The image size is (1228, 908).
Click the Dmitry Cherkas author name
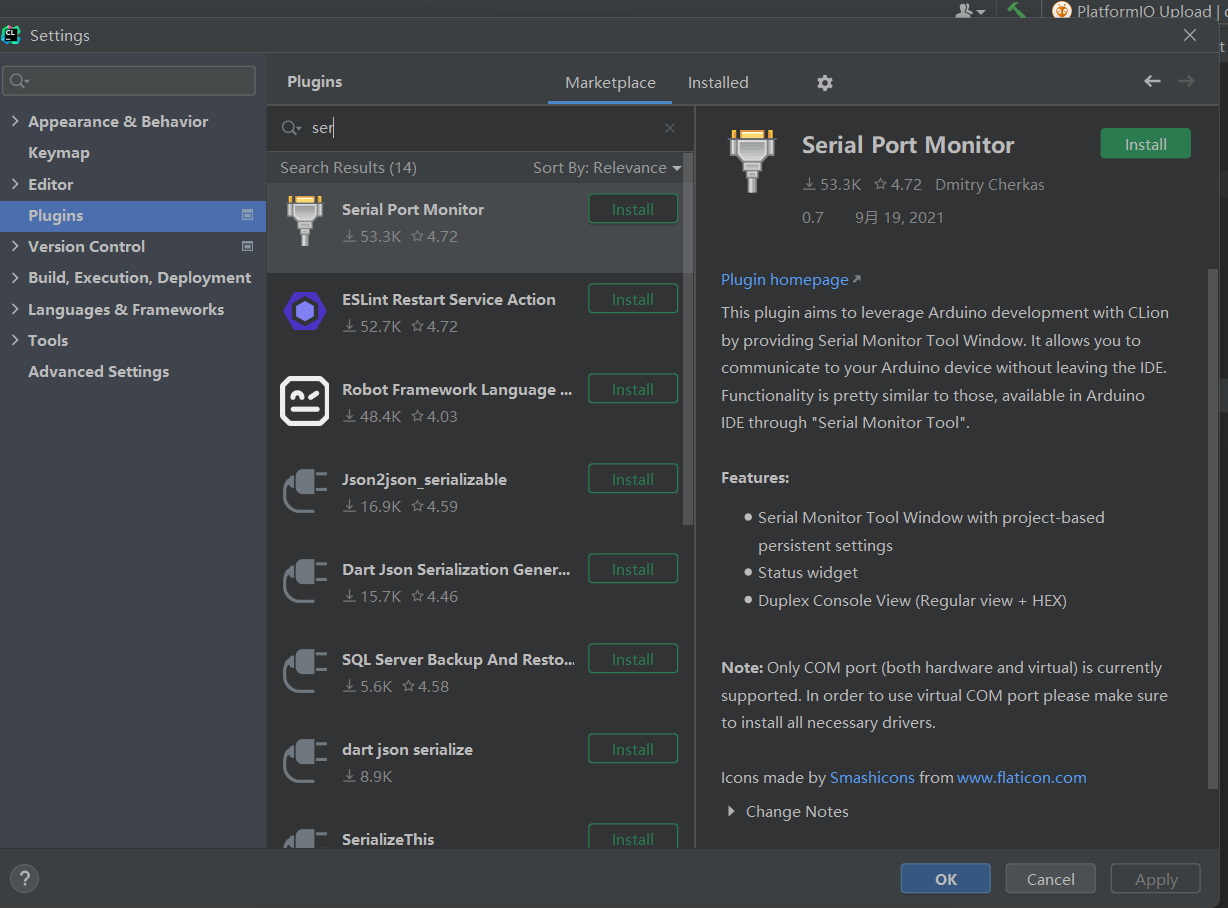coord(990,185)
